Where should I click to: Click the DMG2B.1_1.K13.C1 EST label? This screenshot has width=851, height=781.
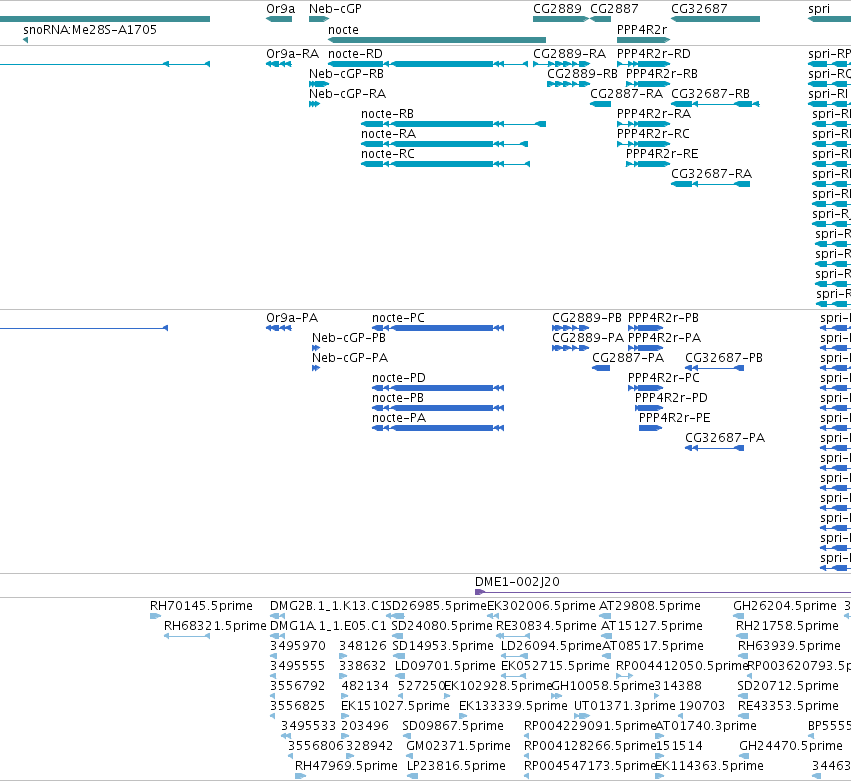click(328, 606)
